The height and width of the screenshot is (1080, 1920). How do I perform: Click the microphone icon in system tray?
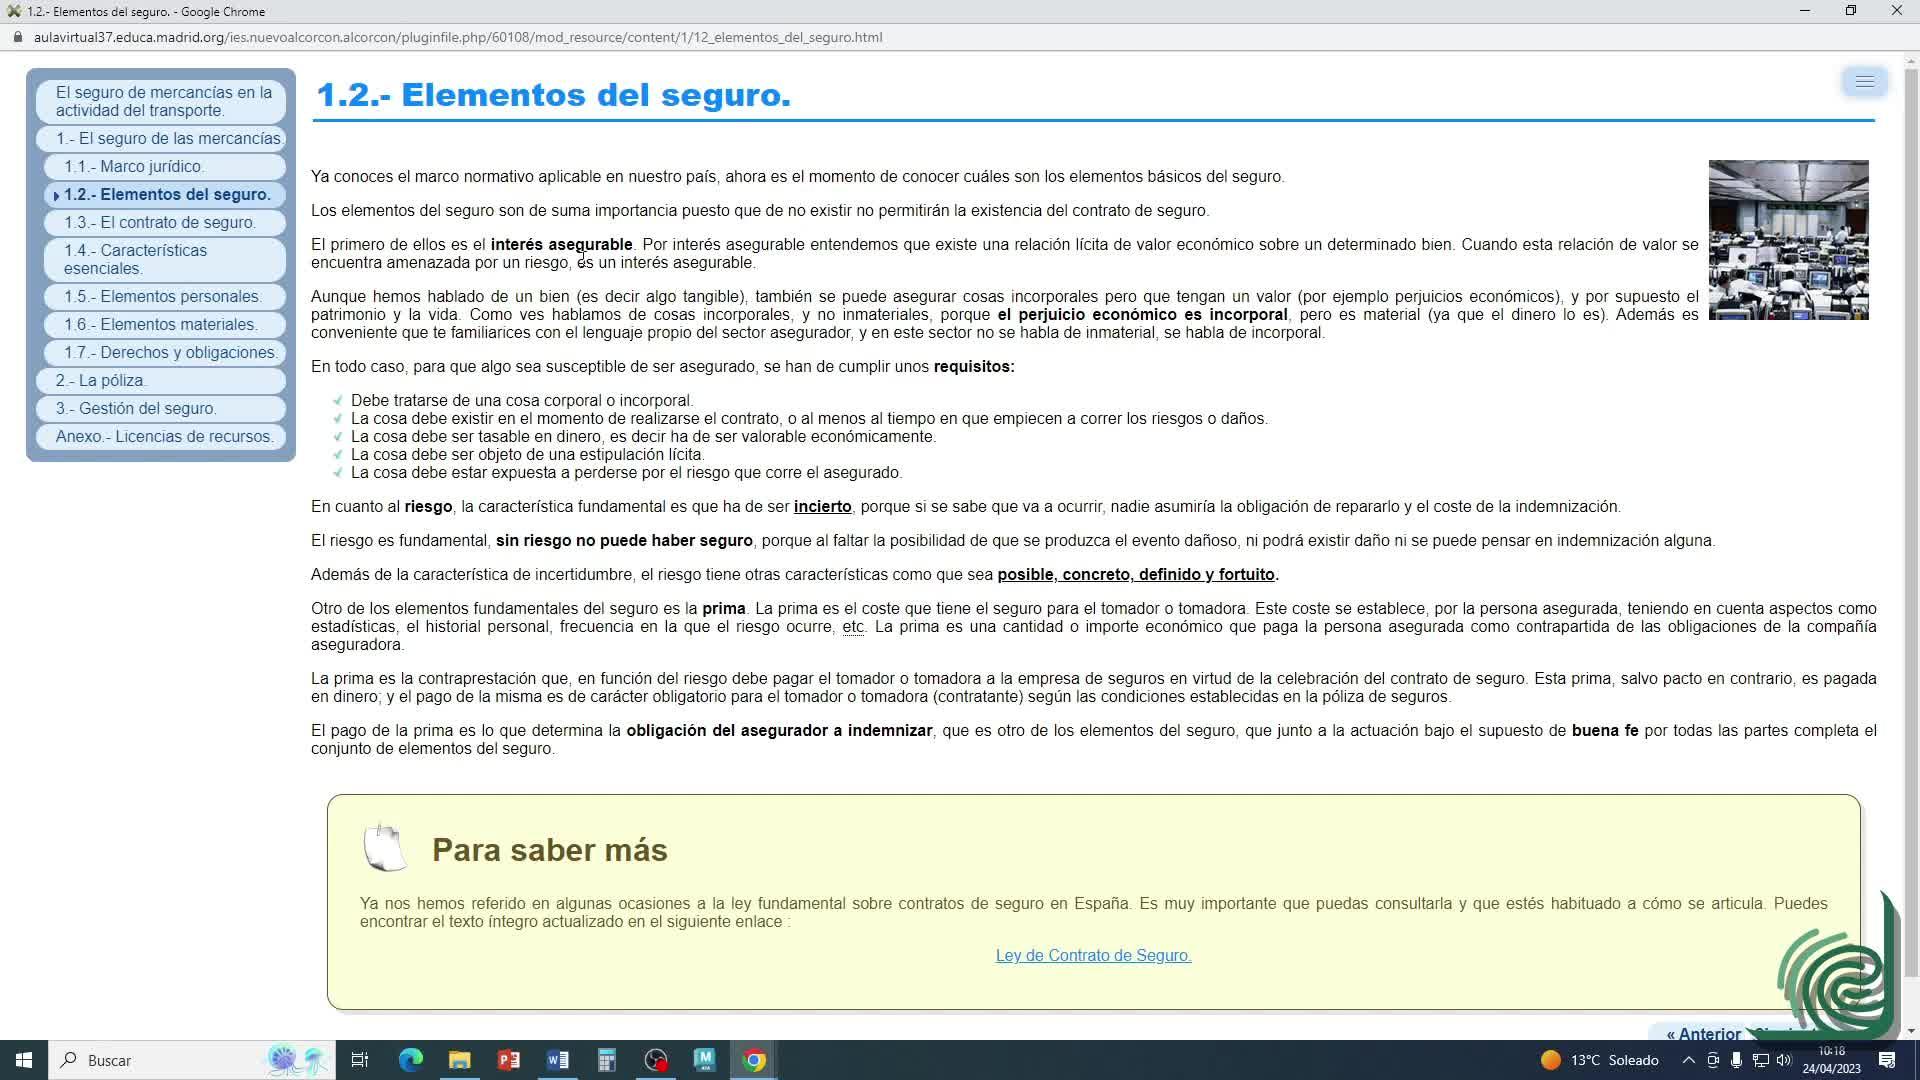point(1737,1060)
